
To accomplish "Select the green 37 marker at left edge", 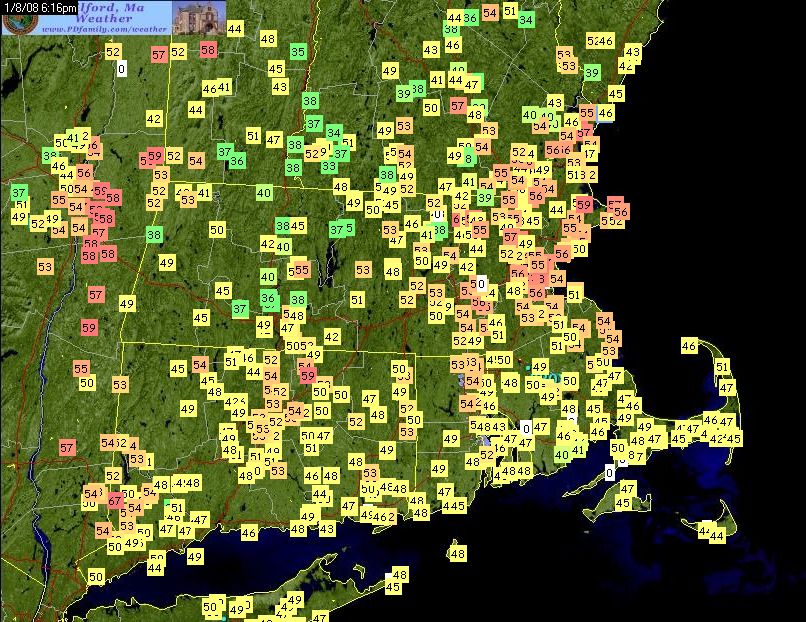I will (x=19, y=192).
